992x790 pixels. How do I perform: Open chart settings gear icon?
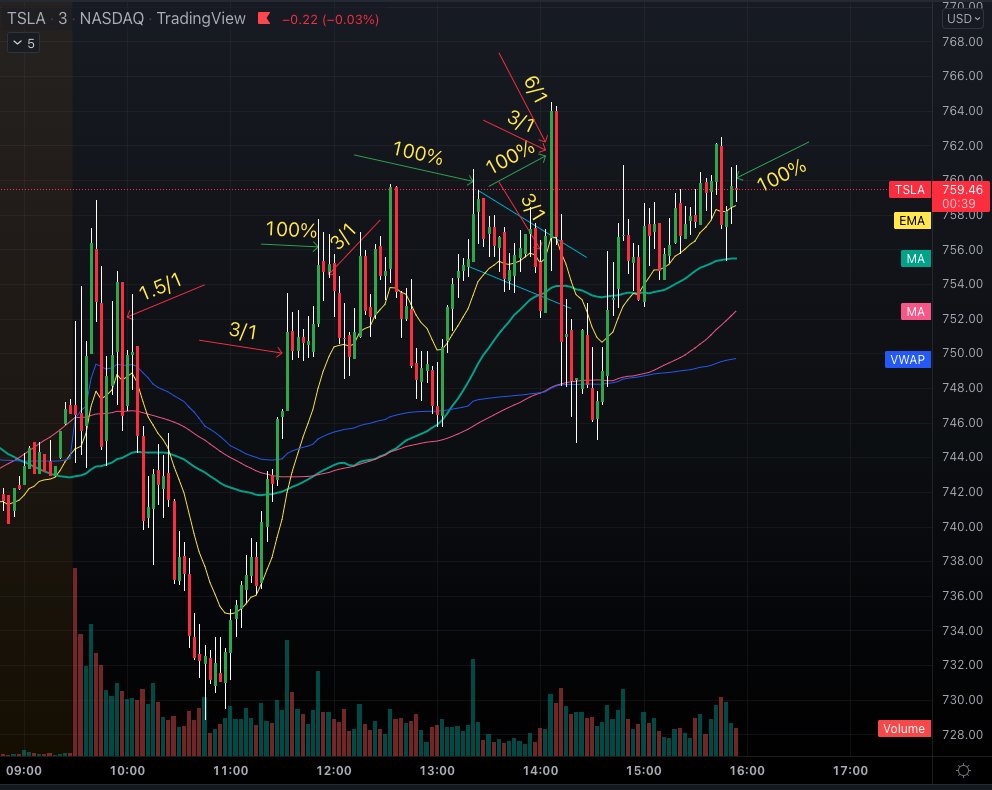(963, 770)
